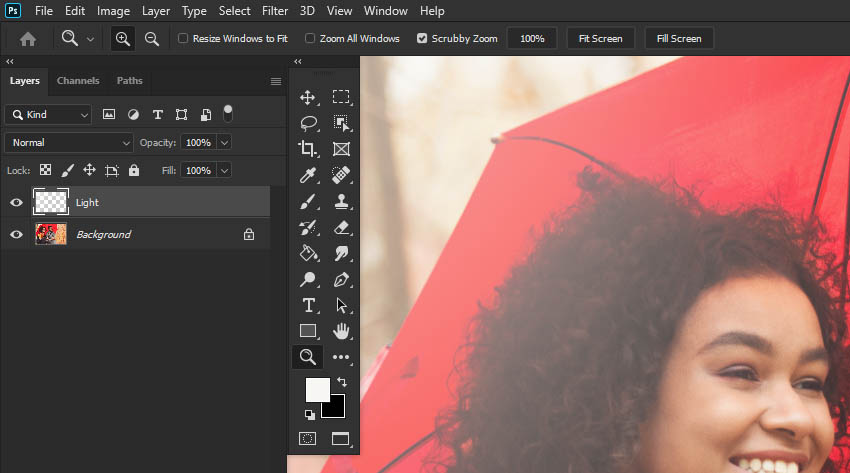850x473 pixels.
Task: Switch to the Paths tab
Action: pyautogui.click(x=130, y=80)
